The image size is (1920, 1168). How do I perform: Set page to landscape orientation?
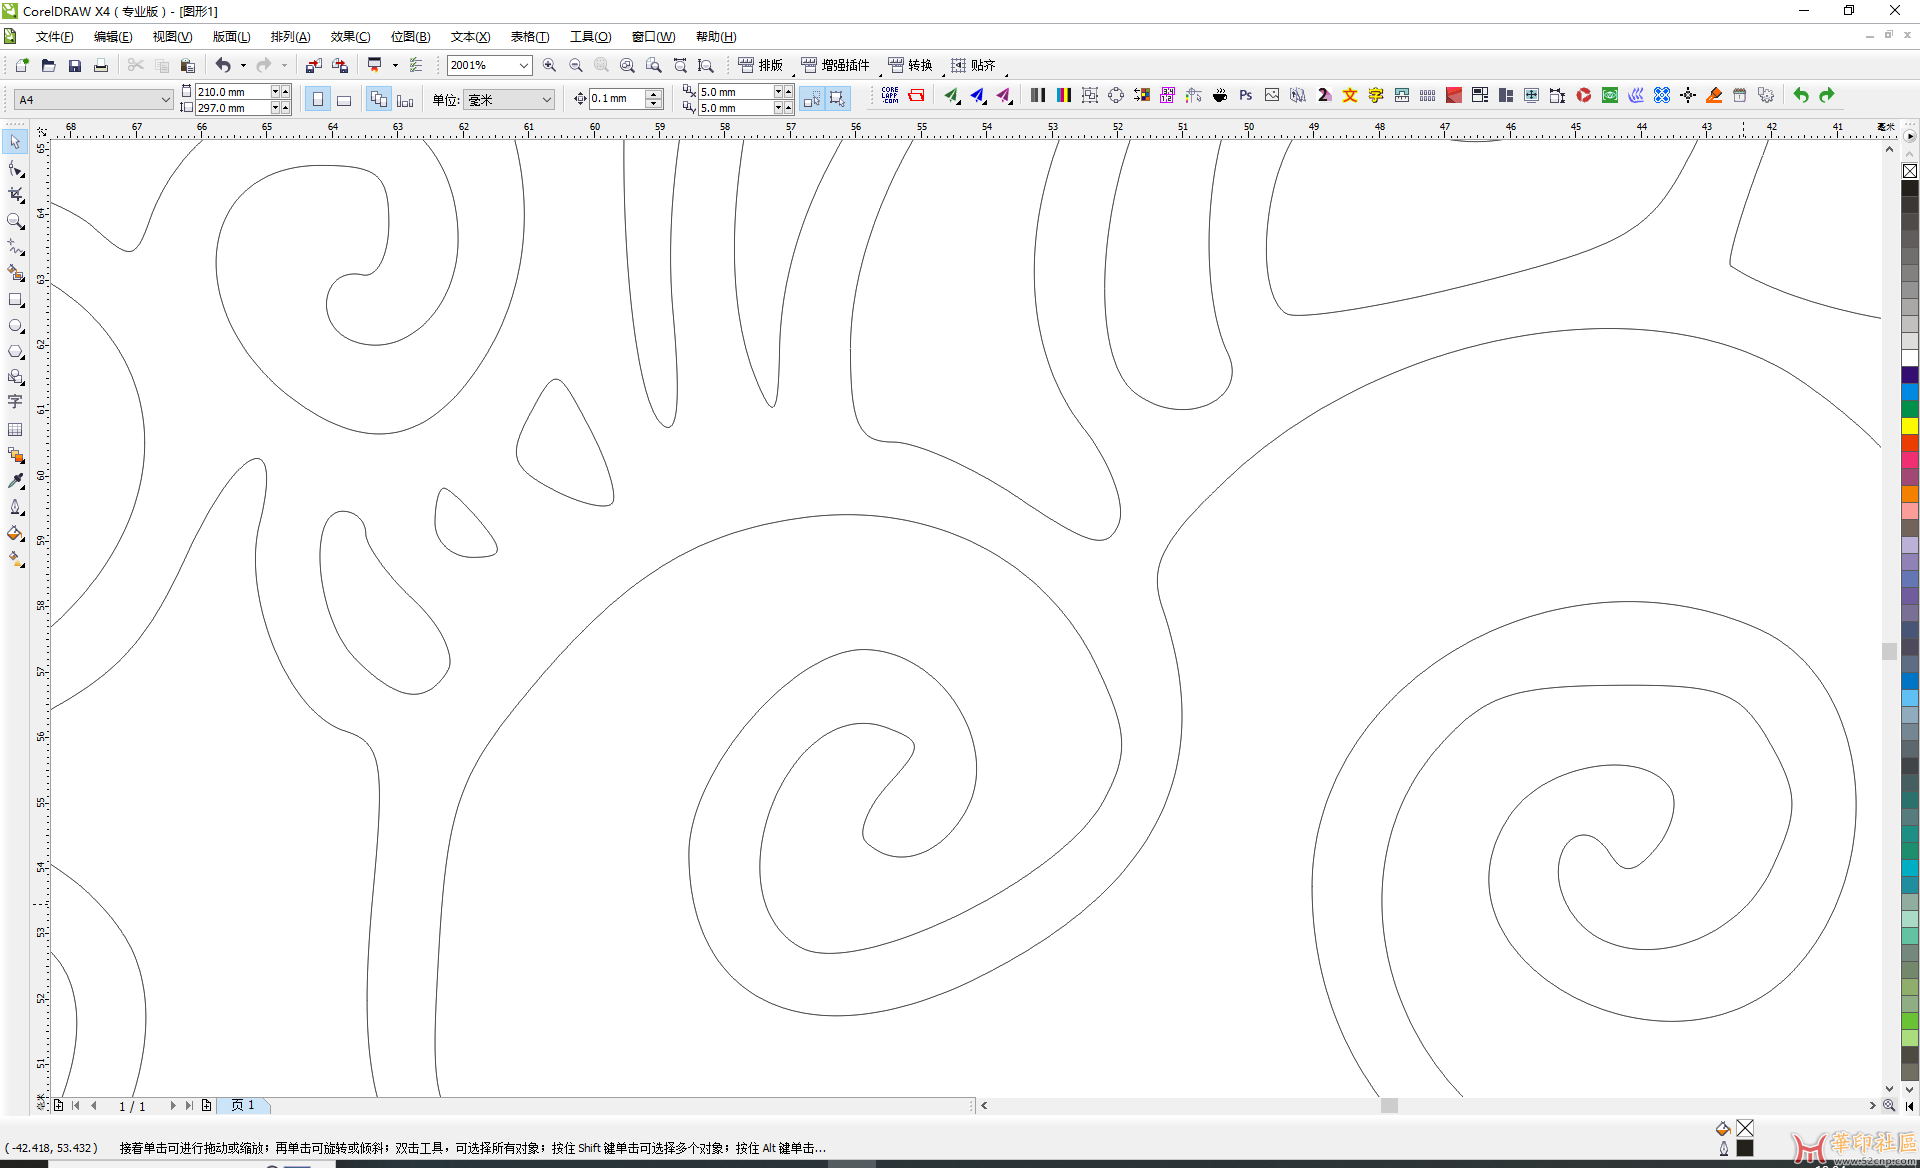pos(344,99)
